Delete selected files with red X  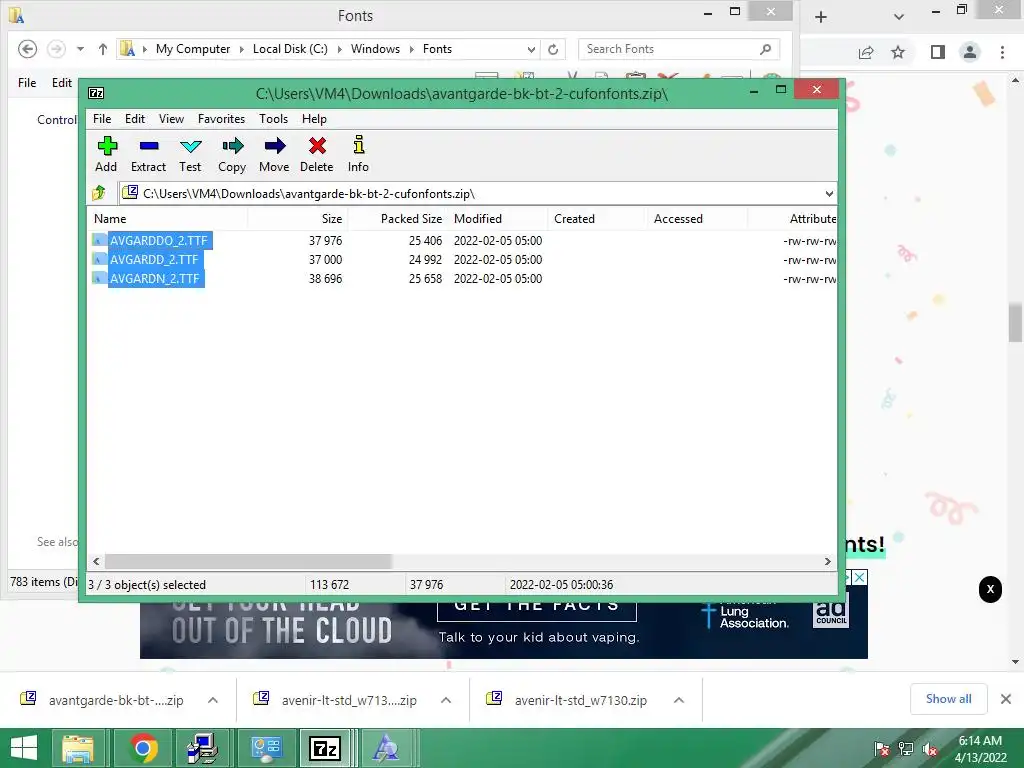[x=317, y=154]
